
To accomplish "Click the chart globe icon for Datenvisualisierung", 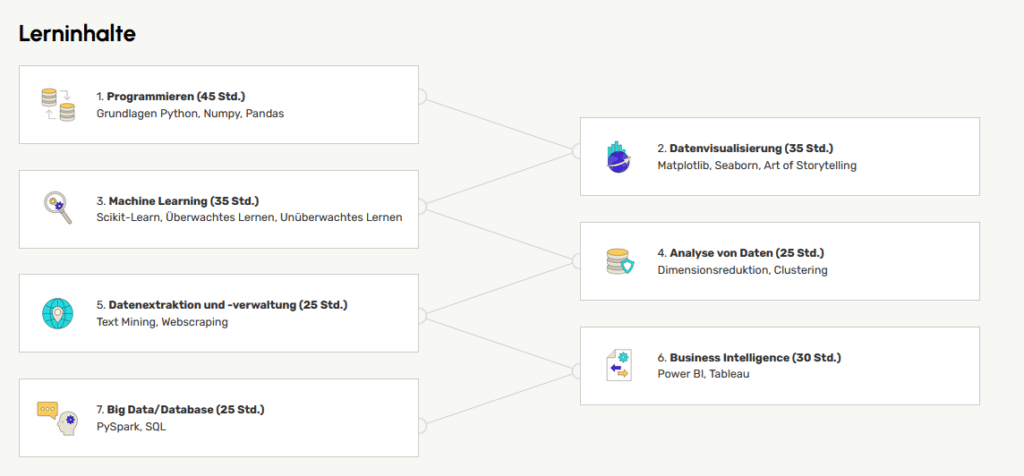I will point(619,157).
